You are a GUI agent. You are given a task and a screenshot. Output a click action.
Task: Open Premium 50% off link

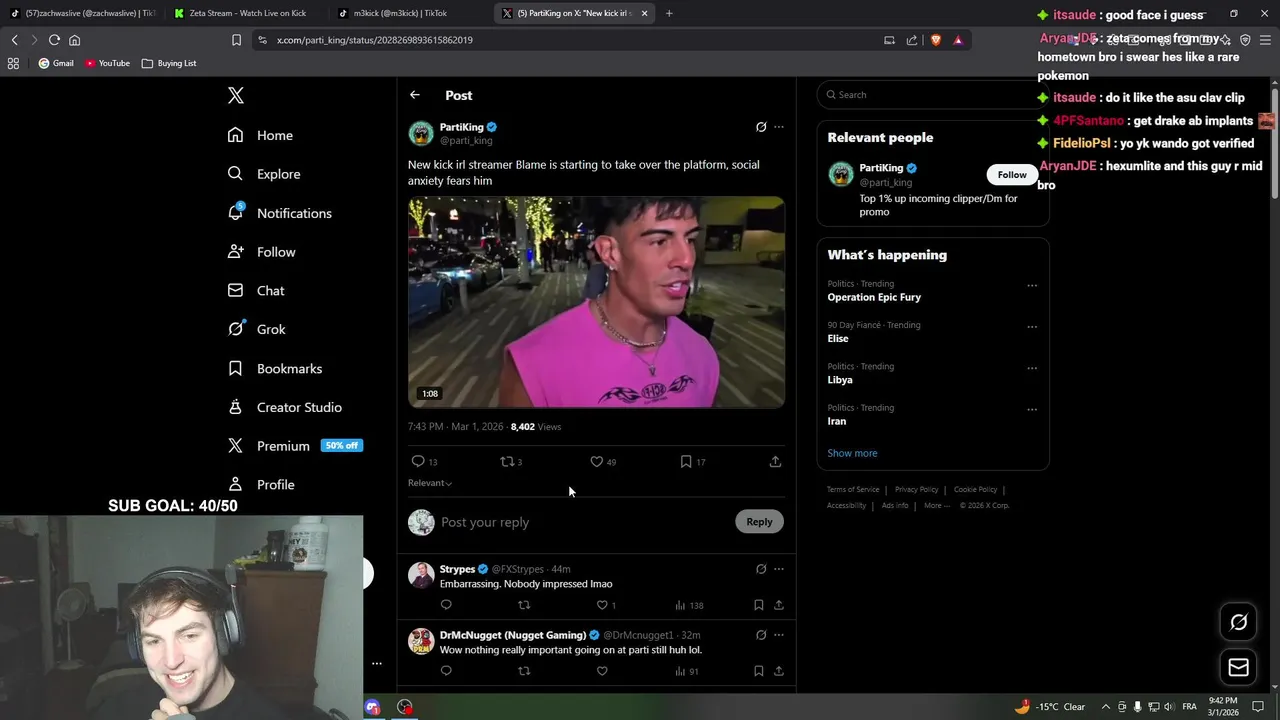point(295,446)
